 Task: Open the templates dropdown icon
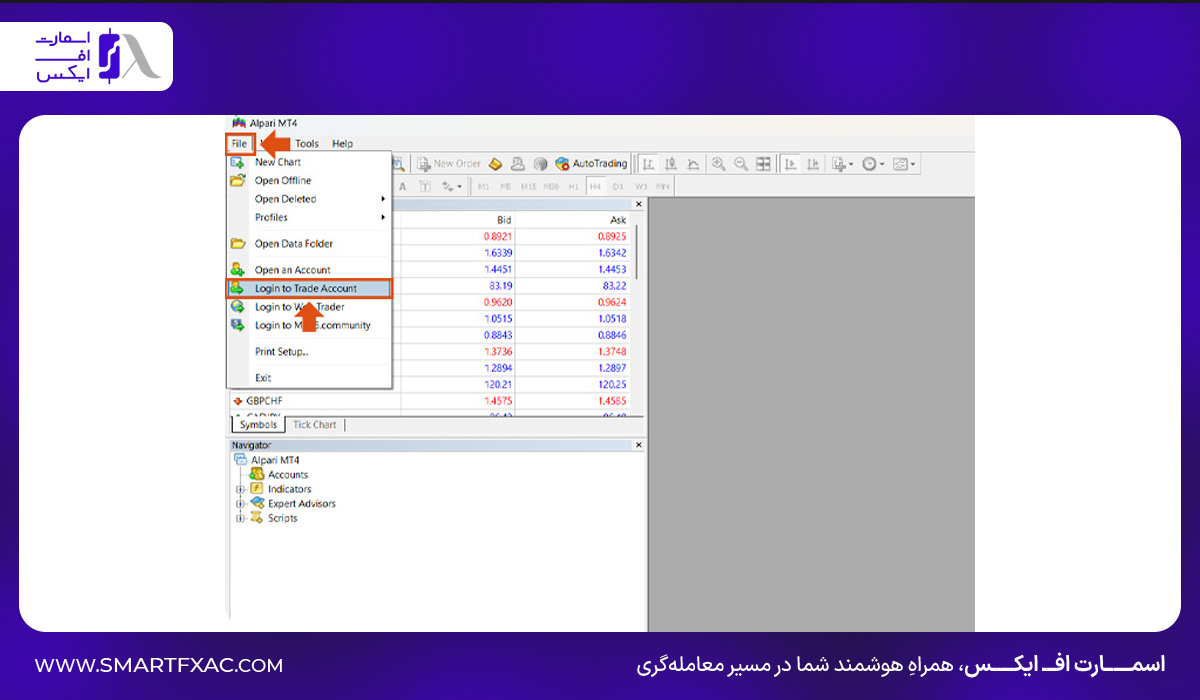[904, 164]
